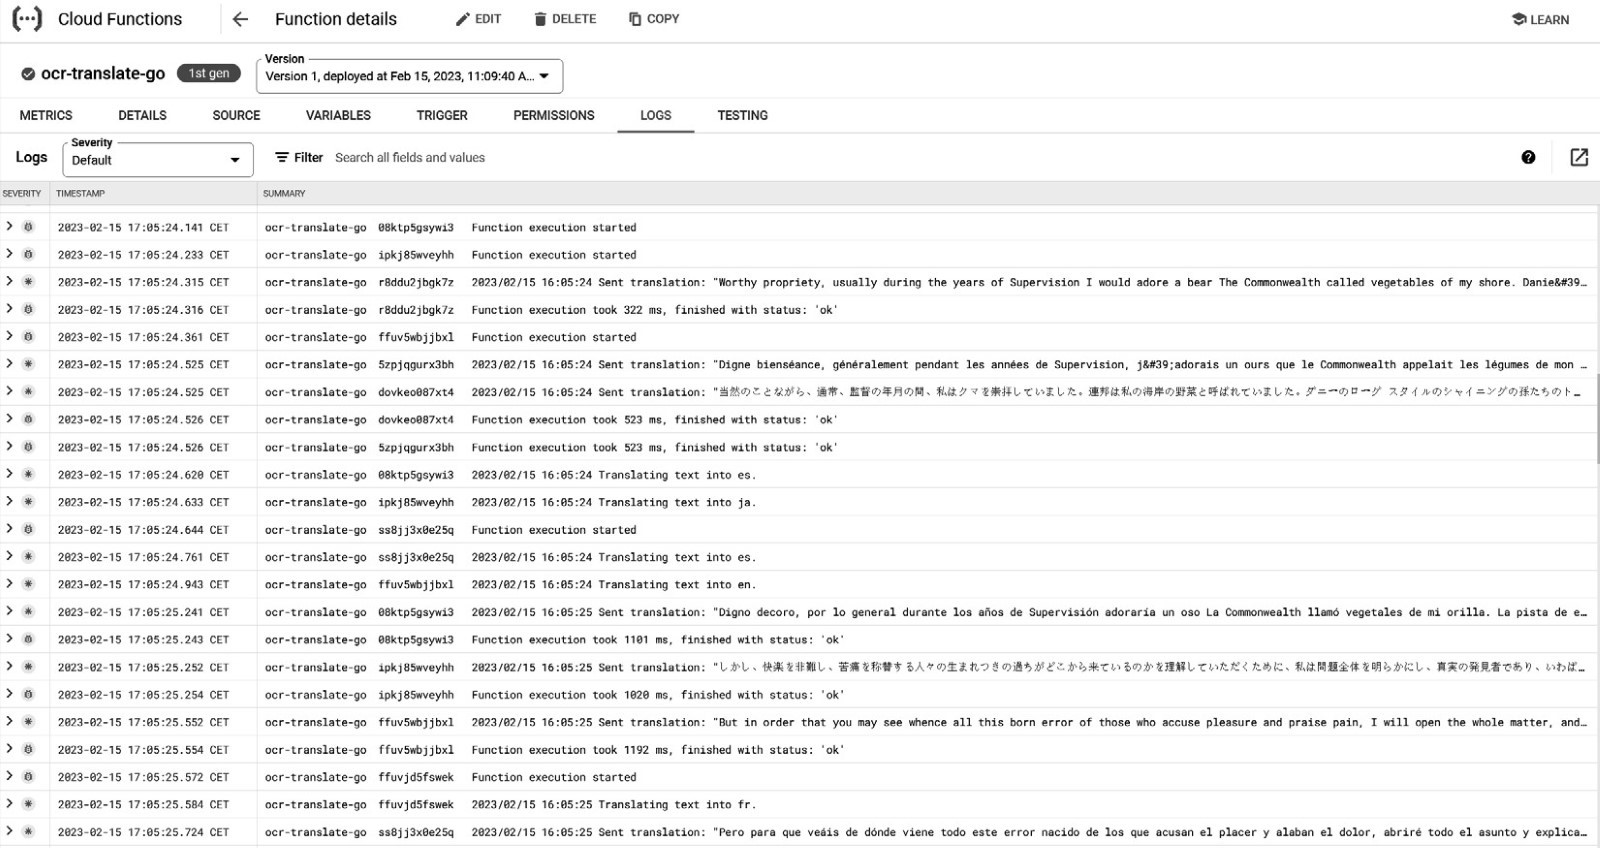Go back with the left arrow icon
Screen dimensions: 1600x848
coord(240,19)
